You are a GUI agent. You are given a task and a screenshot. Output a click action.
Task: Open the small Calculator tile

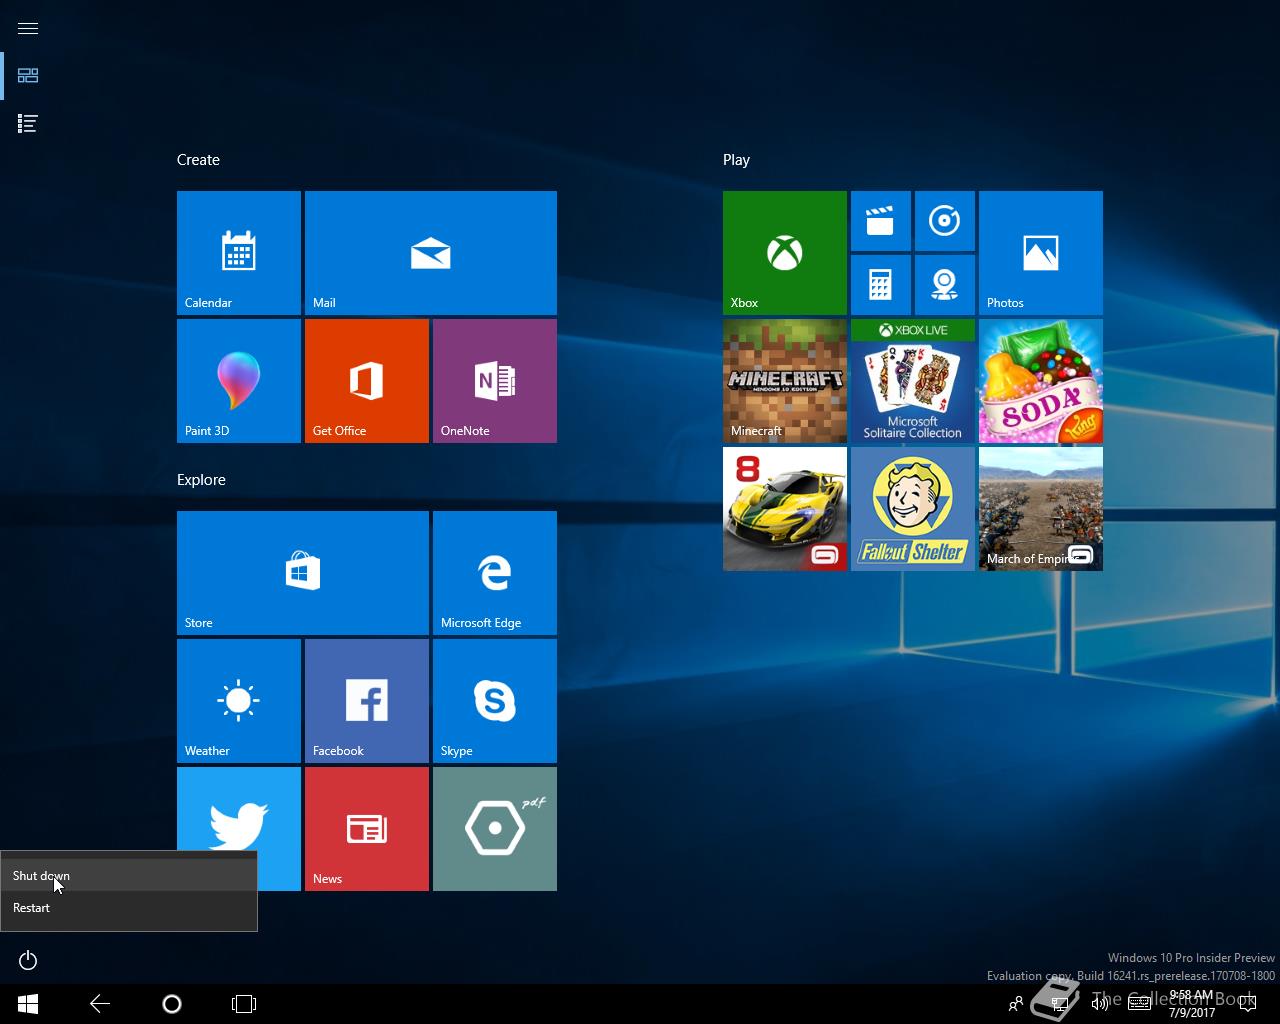(881, 285)
